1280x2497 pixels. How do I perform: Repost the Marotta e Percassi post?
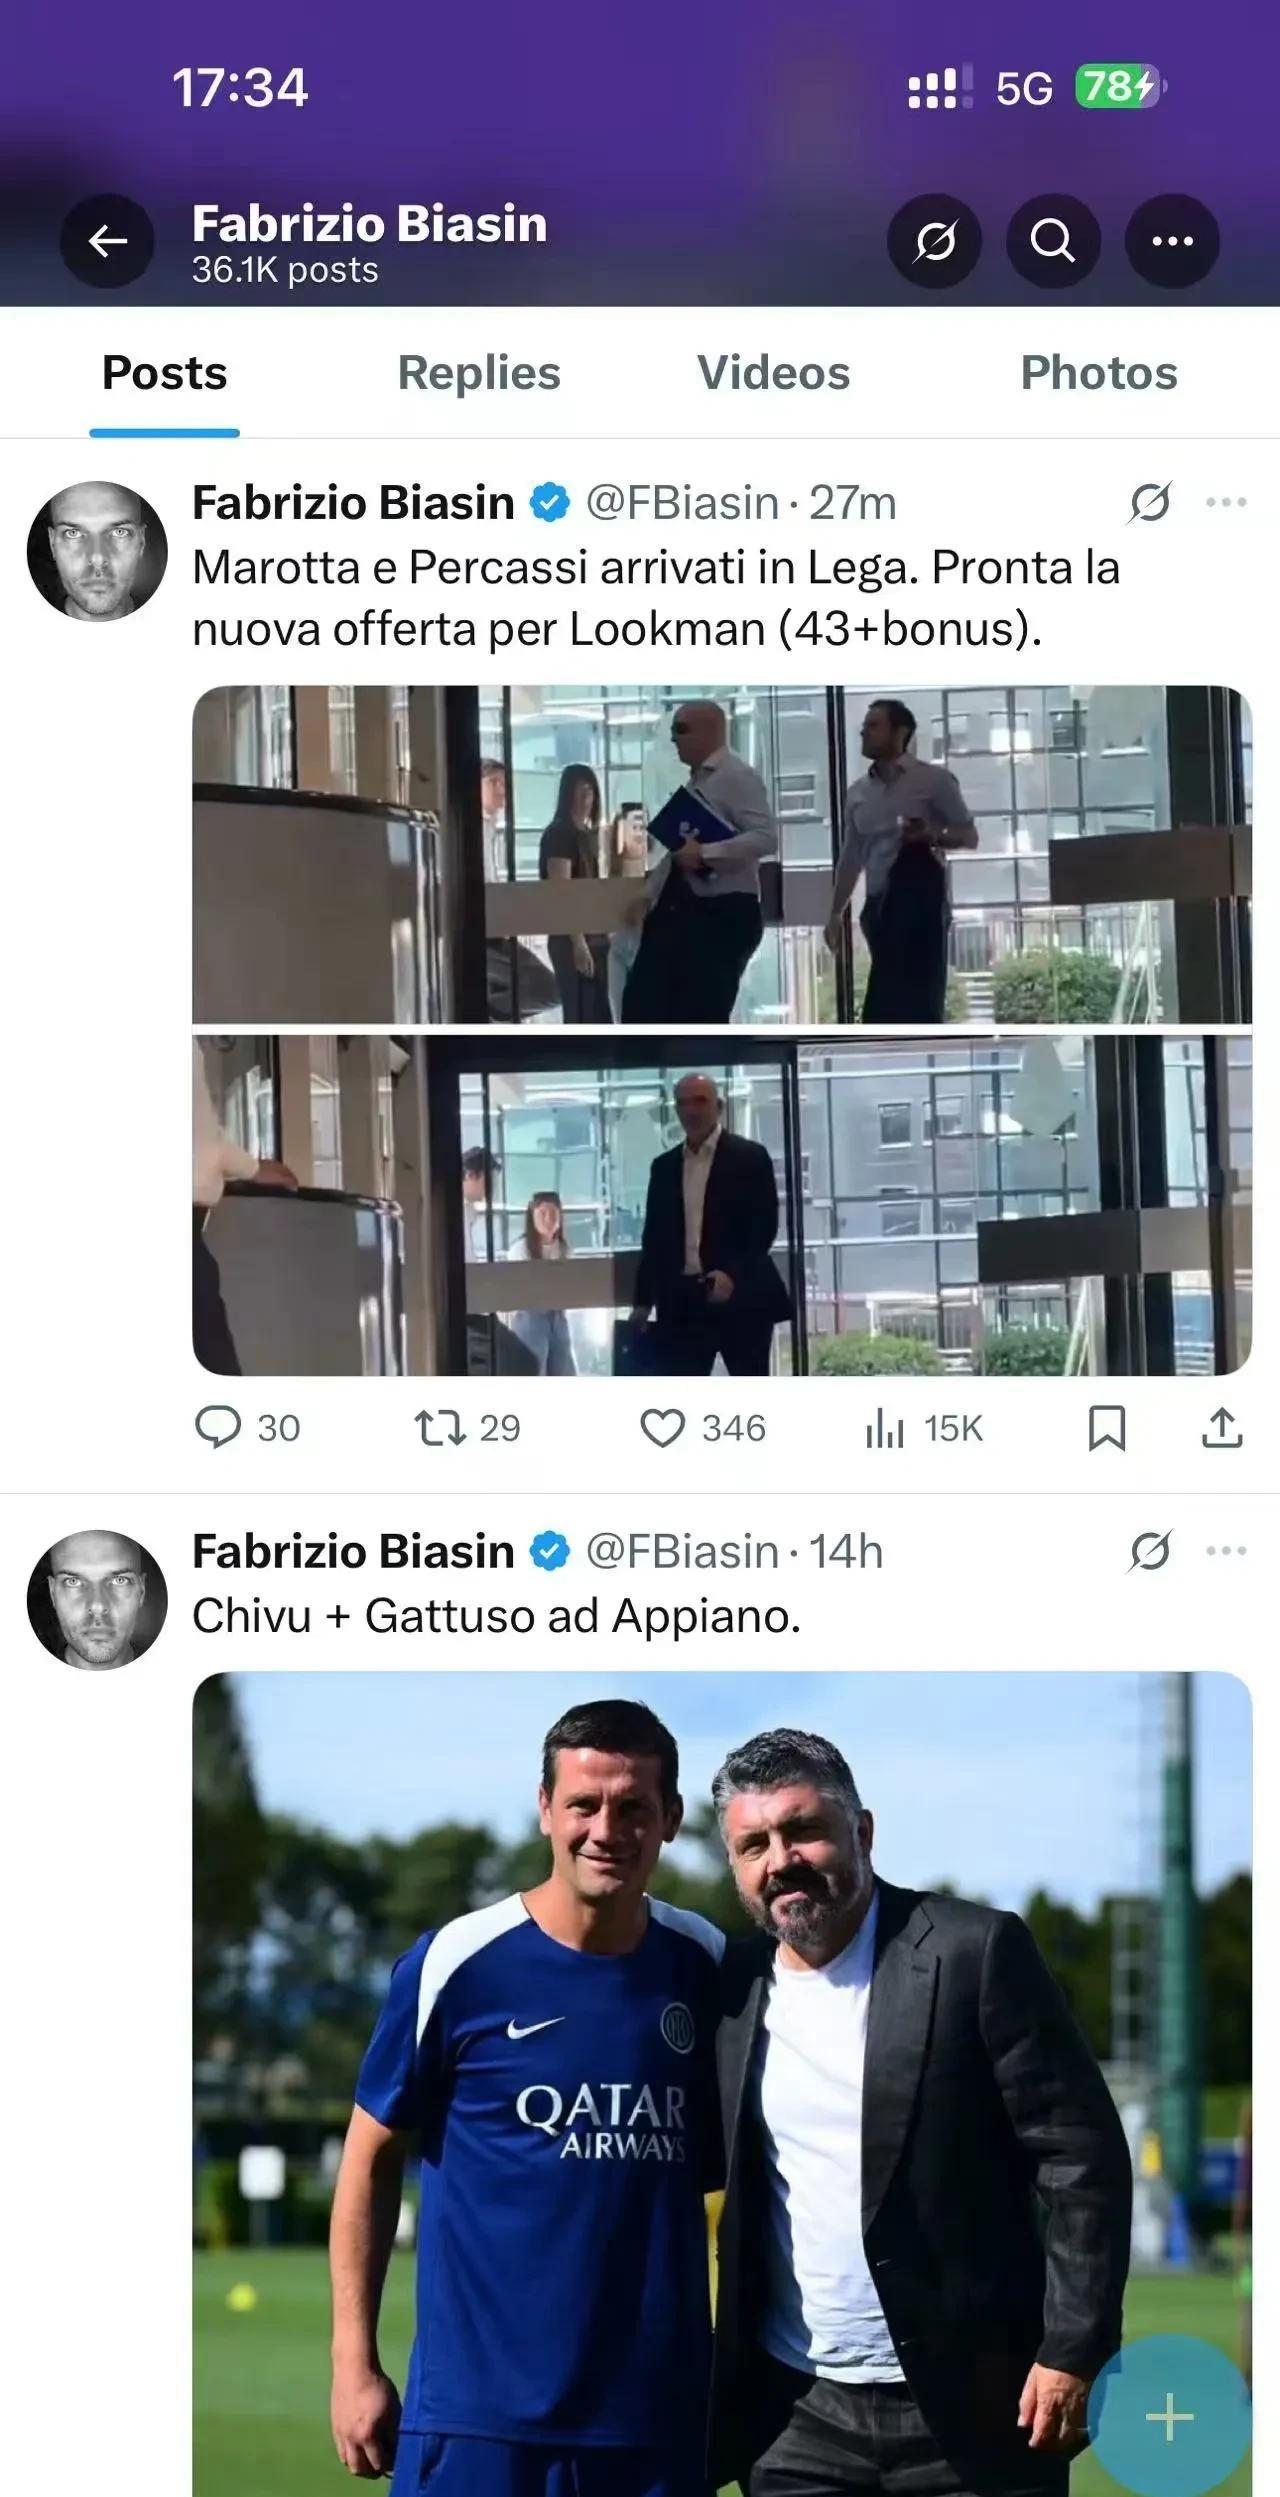(x=441, y=1427)
